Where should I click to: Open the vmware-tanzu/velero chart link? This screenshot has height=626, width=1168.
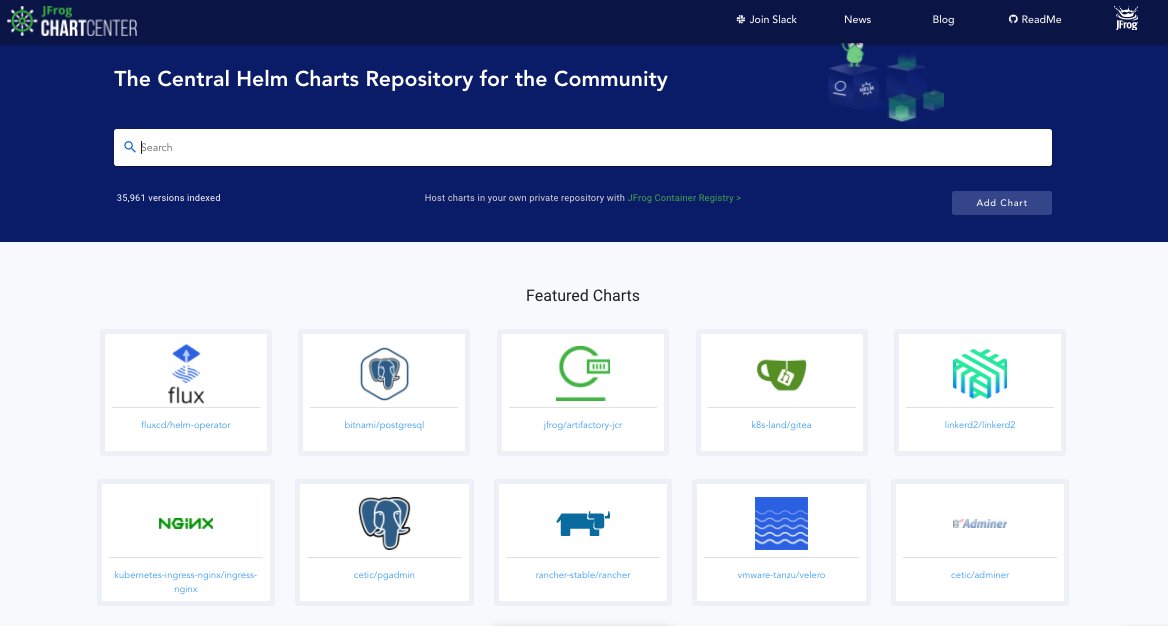(781, 575)
